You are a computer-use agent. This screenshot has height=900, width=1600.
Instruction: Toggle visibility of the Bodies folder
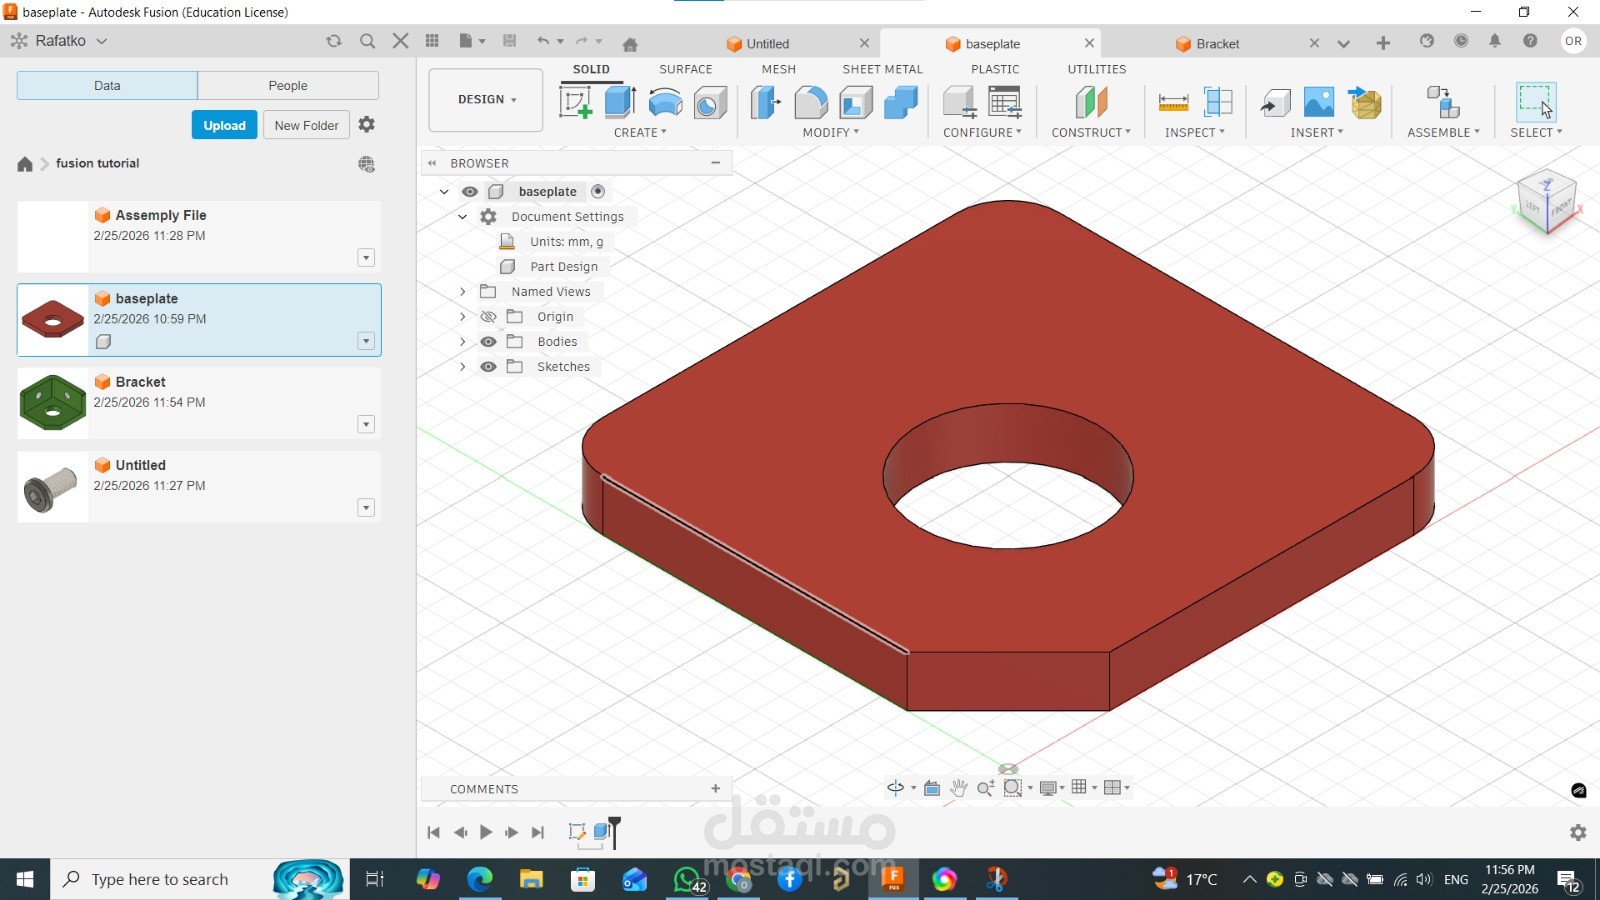(x=488, y=342)
